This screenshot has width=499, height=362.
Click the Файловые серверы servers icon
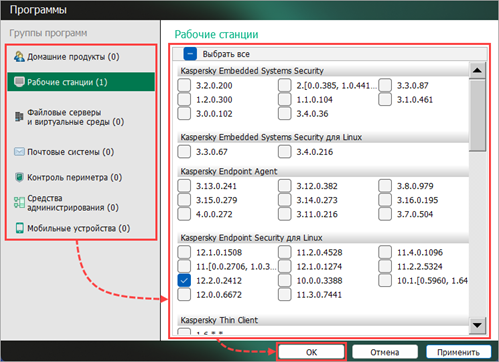(19, 117)
